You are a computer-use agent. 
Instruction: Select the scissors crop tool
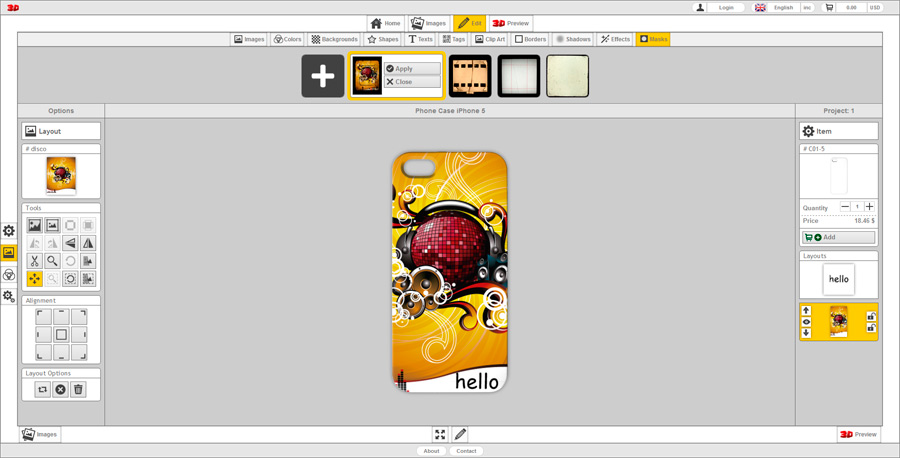[x=34, y=261]
